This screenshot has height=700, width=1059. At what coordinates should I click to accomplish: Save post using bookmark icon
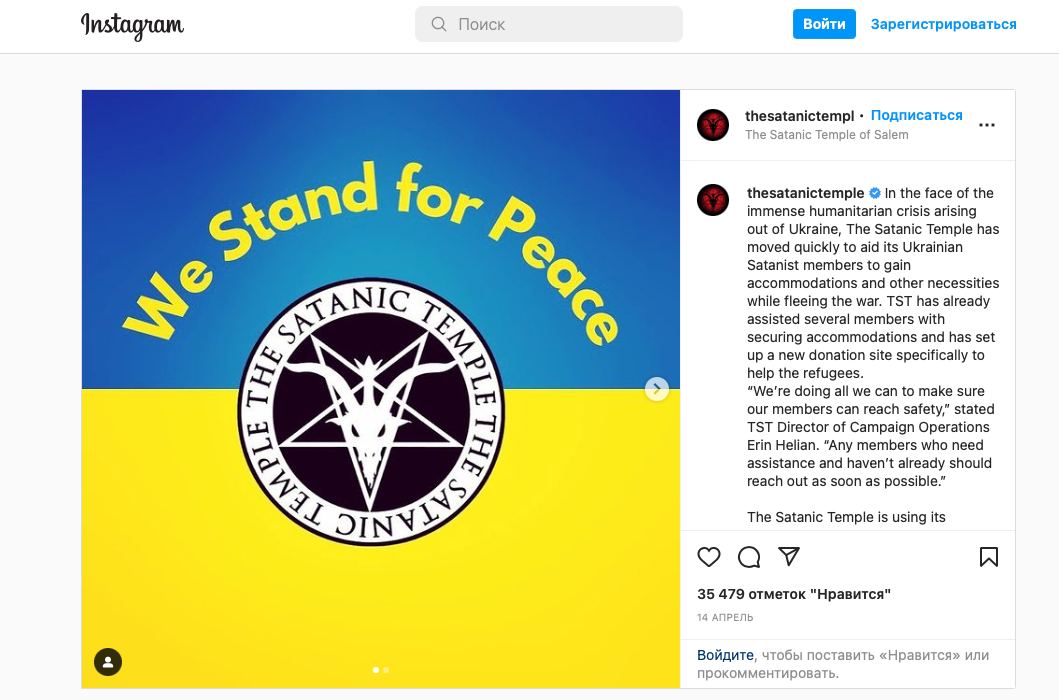point(989,557)
